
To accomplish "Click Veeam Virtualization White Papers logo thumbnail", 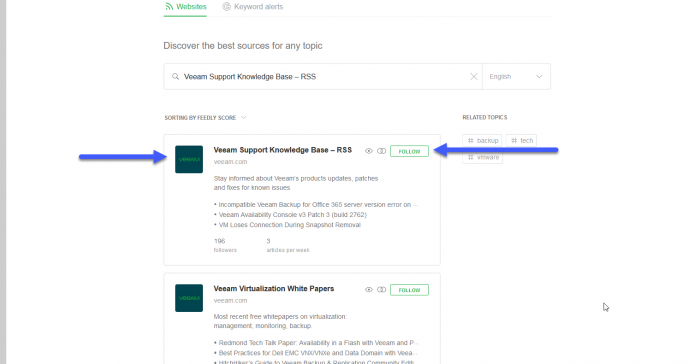I will coord(189,298).
